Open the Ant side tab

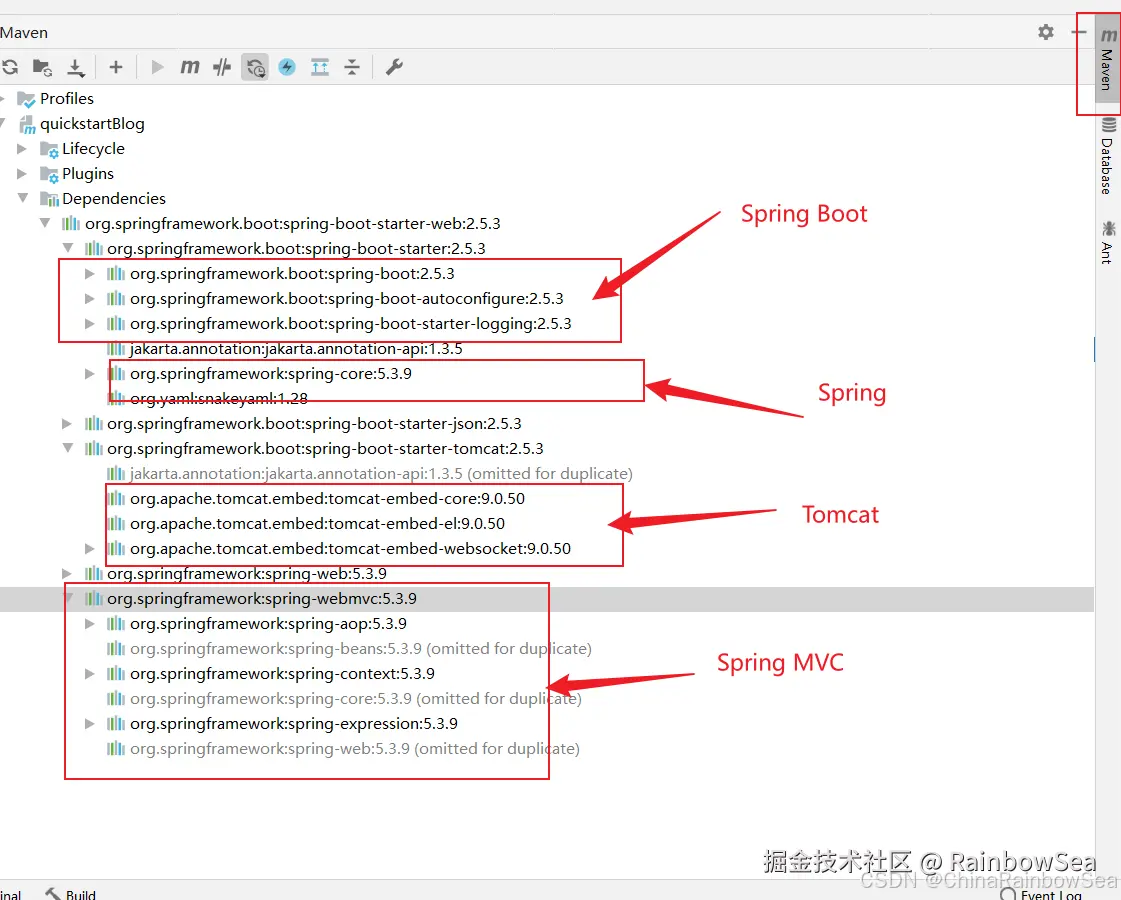click(x=1107, y=242)
